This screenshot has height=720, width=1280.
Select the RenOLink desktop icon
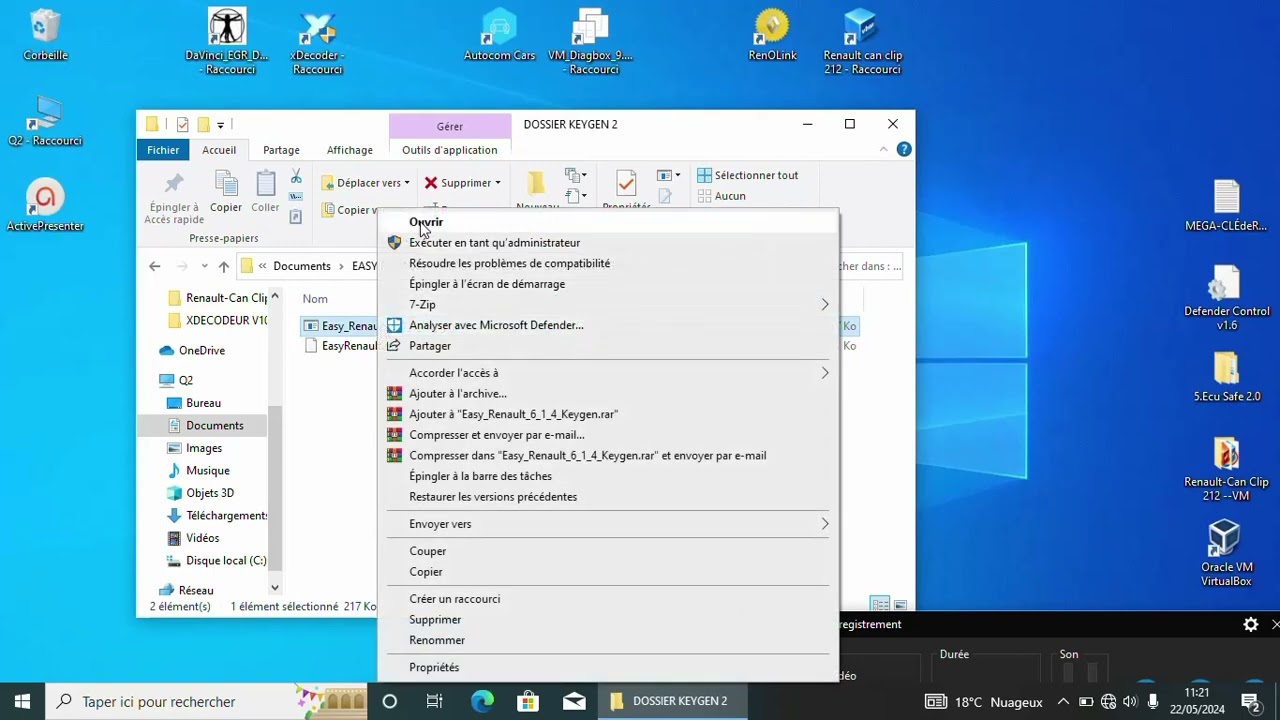pyautogui.click(x=772, y=34)
